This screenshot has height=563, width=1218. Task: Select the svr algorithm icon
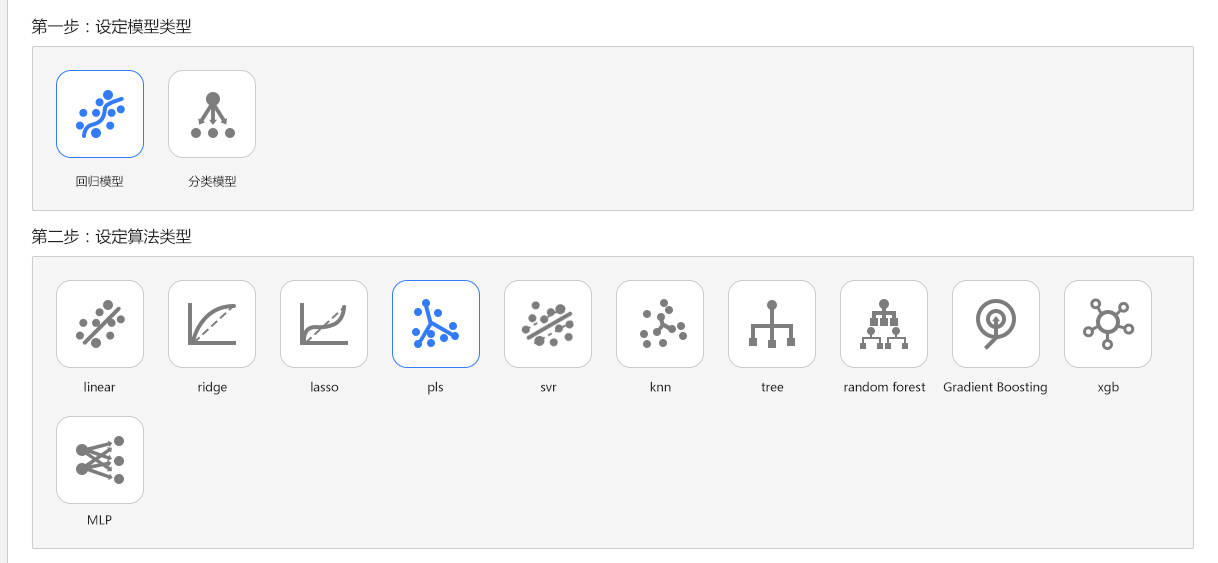548,324
